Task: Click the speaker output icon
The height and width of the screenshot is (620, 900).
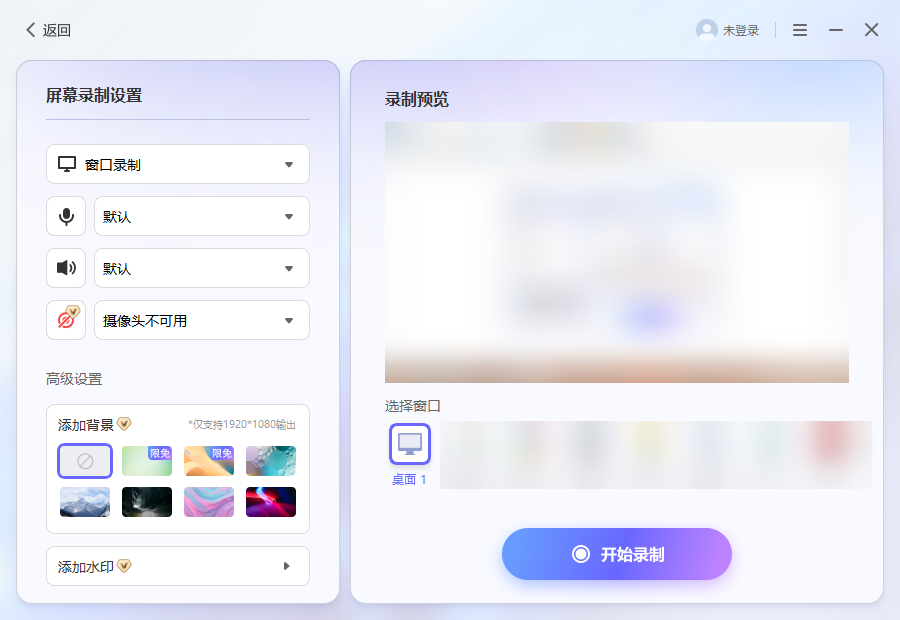Action: pos(65,268)
